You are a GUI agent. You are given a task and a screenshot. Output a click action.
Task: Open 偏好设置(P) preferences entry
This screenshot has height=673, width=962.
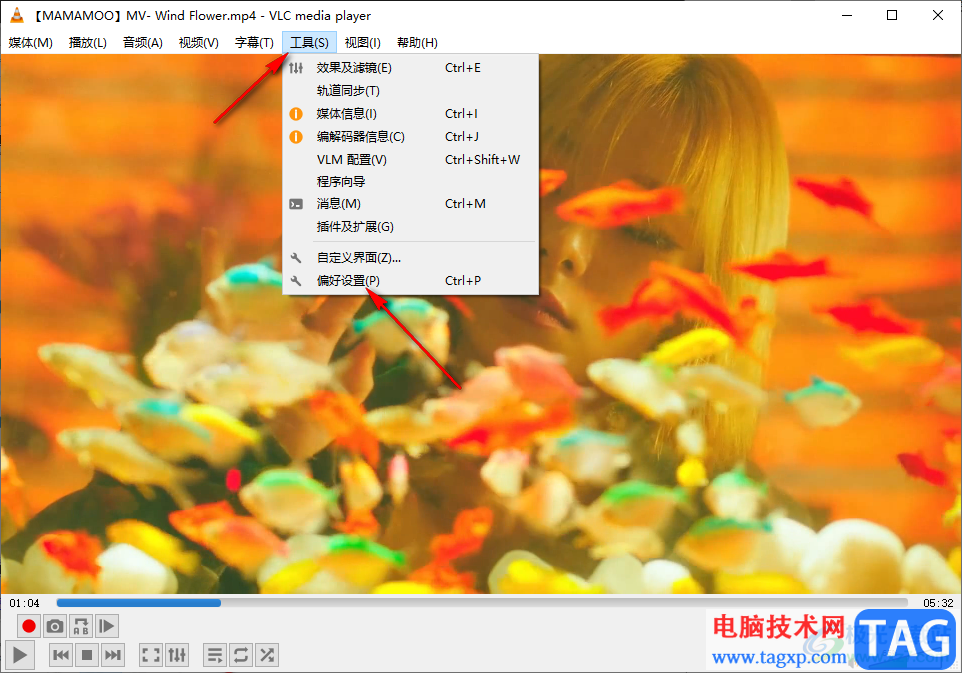click(410, 280)
